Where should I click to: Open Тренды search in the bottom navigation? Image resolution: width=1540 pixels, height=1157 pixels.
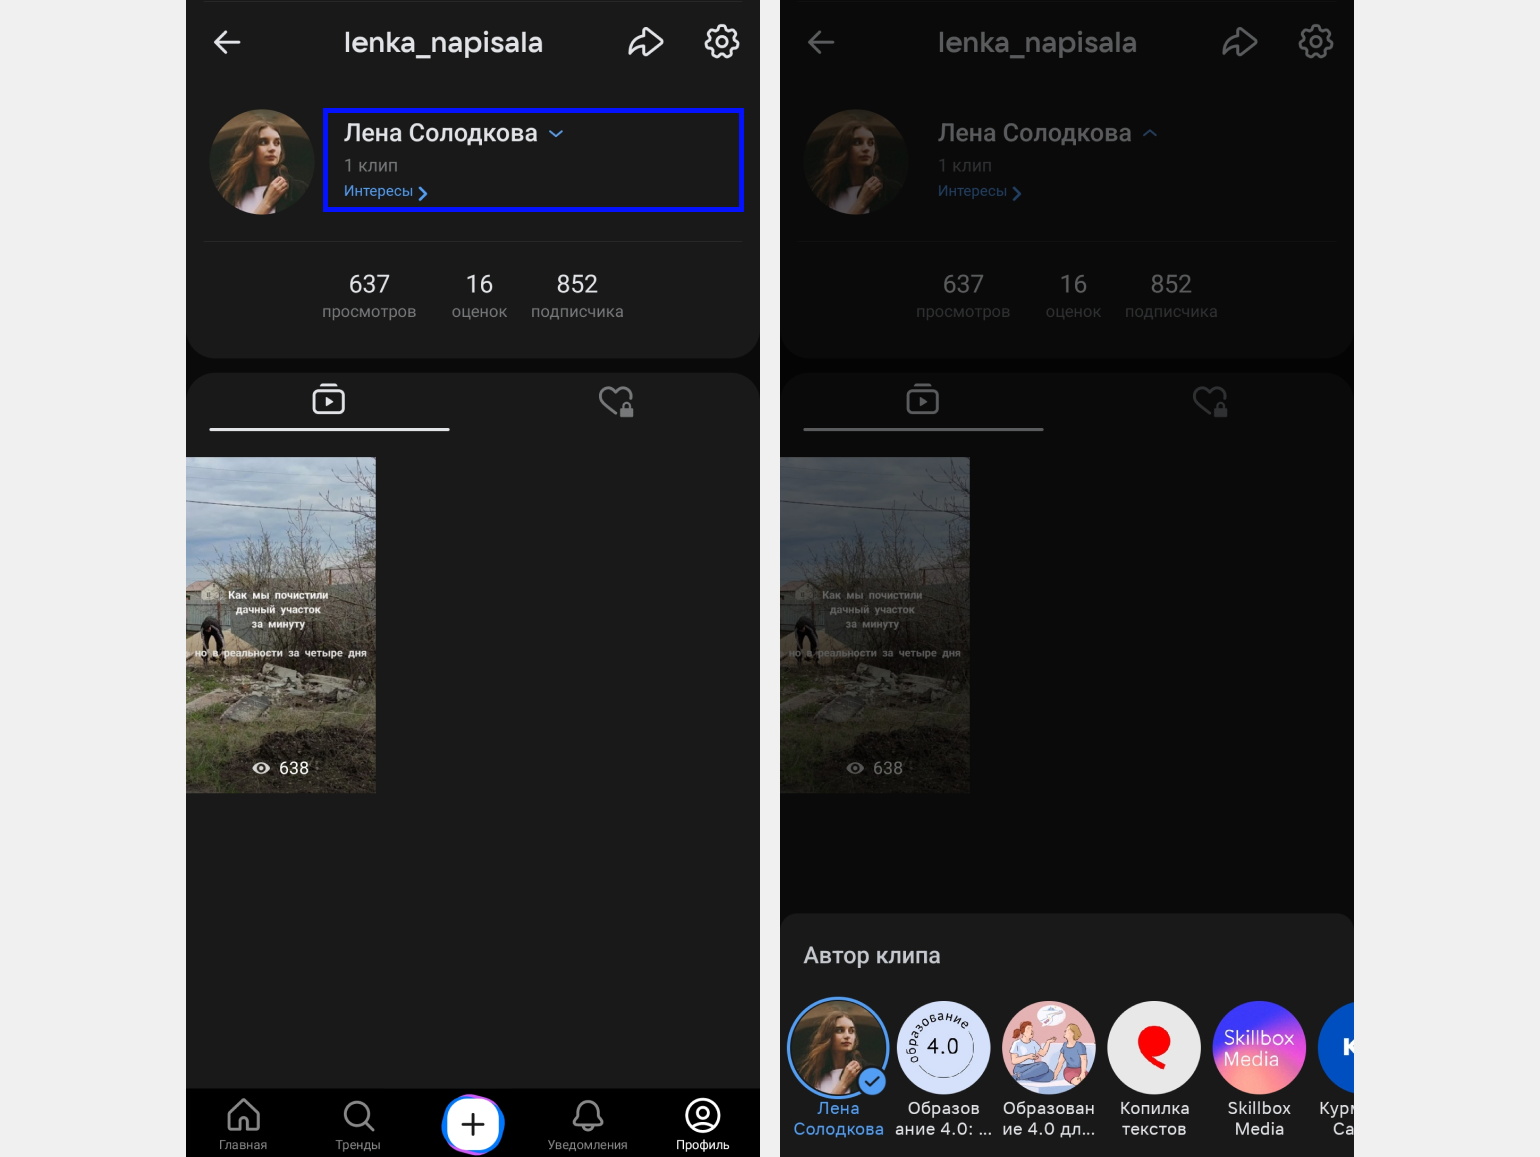coord(358,1124)
